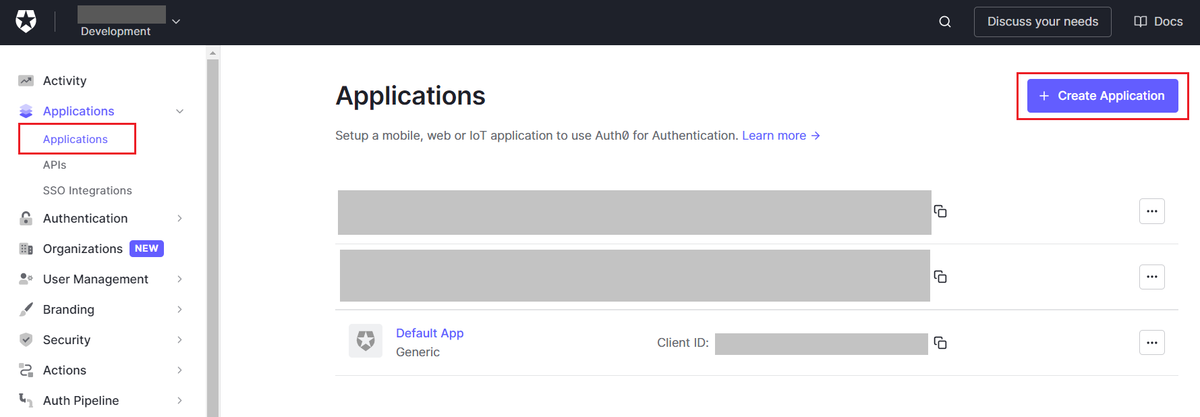This screenshot has height=417, width=1200.
Task: Open more options for the second application
Action: click(x=1152, y=276)
